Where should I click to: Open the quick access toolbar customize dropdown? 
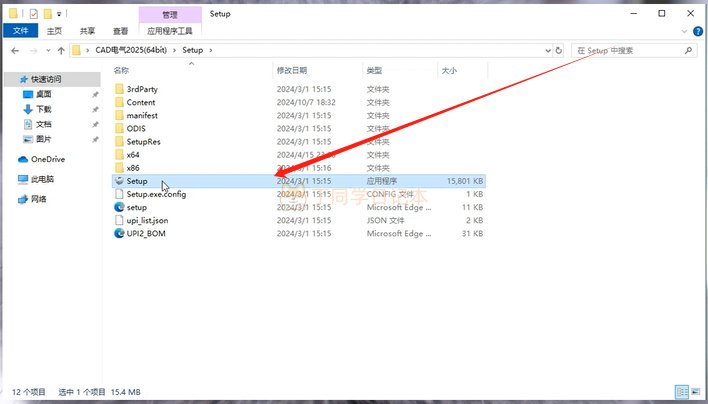click(x=59, y=14)
